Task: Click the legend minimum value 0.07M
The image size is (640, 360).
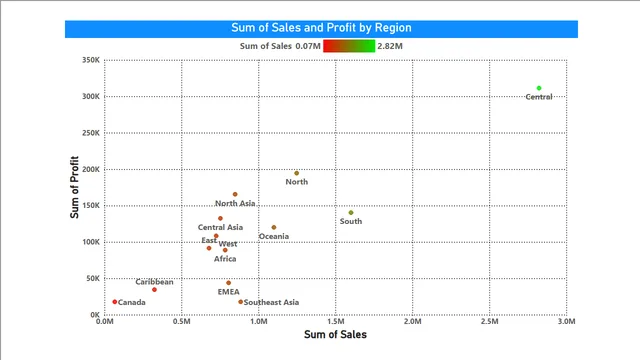Action: [308, 46]
